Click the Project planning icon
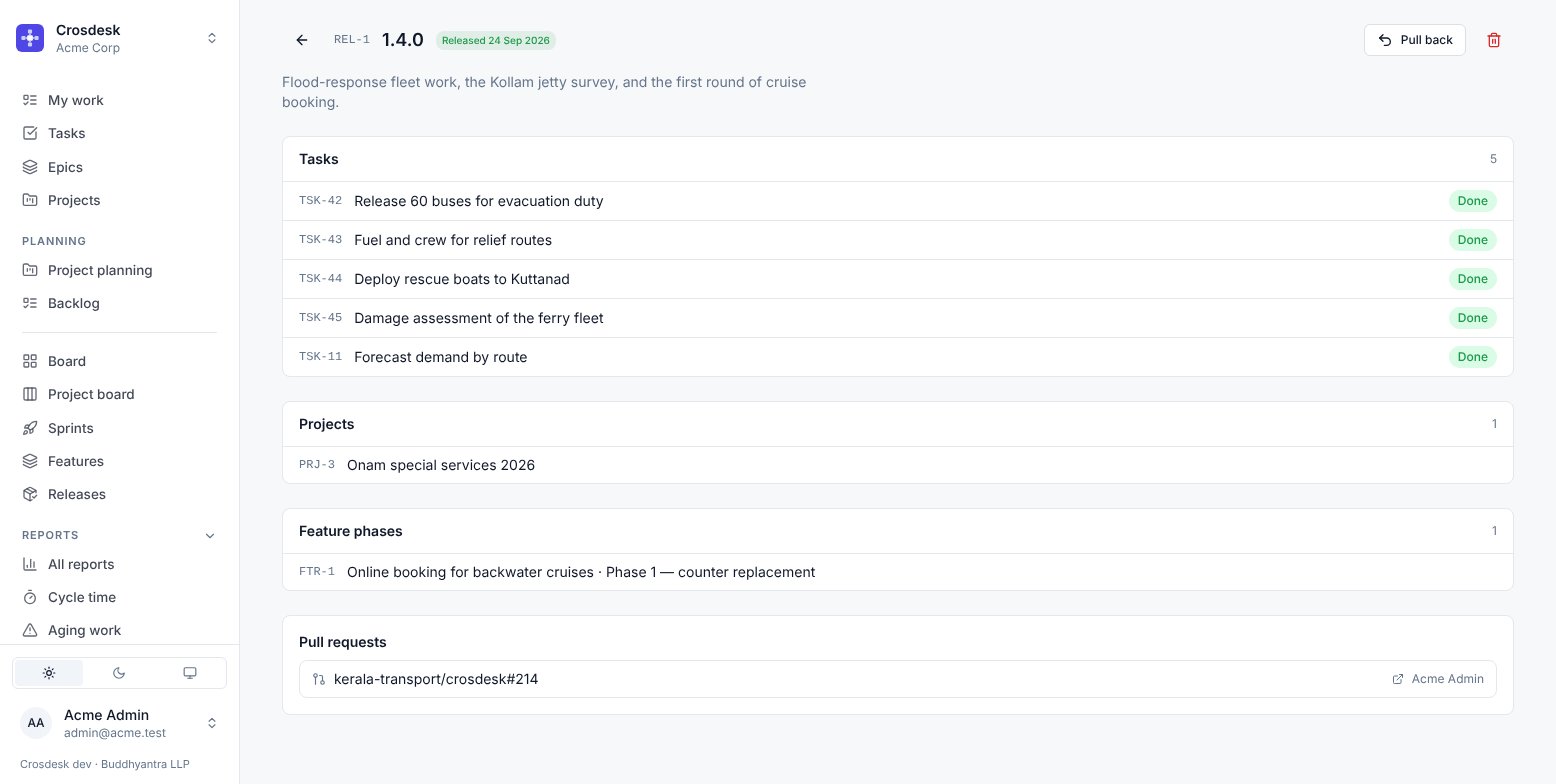Image resolution: width=1556 pixels, height=784 pixels. click(30, 270)
